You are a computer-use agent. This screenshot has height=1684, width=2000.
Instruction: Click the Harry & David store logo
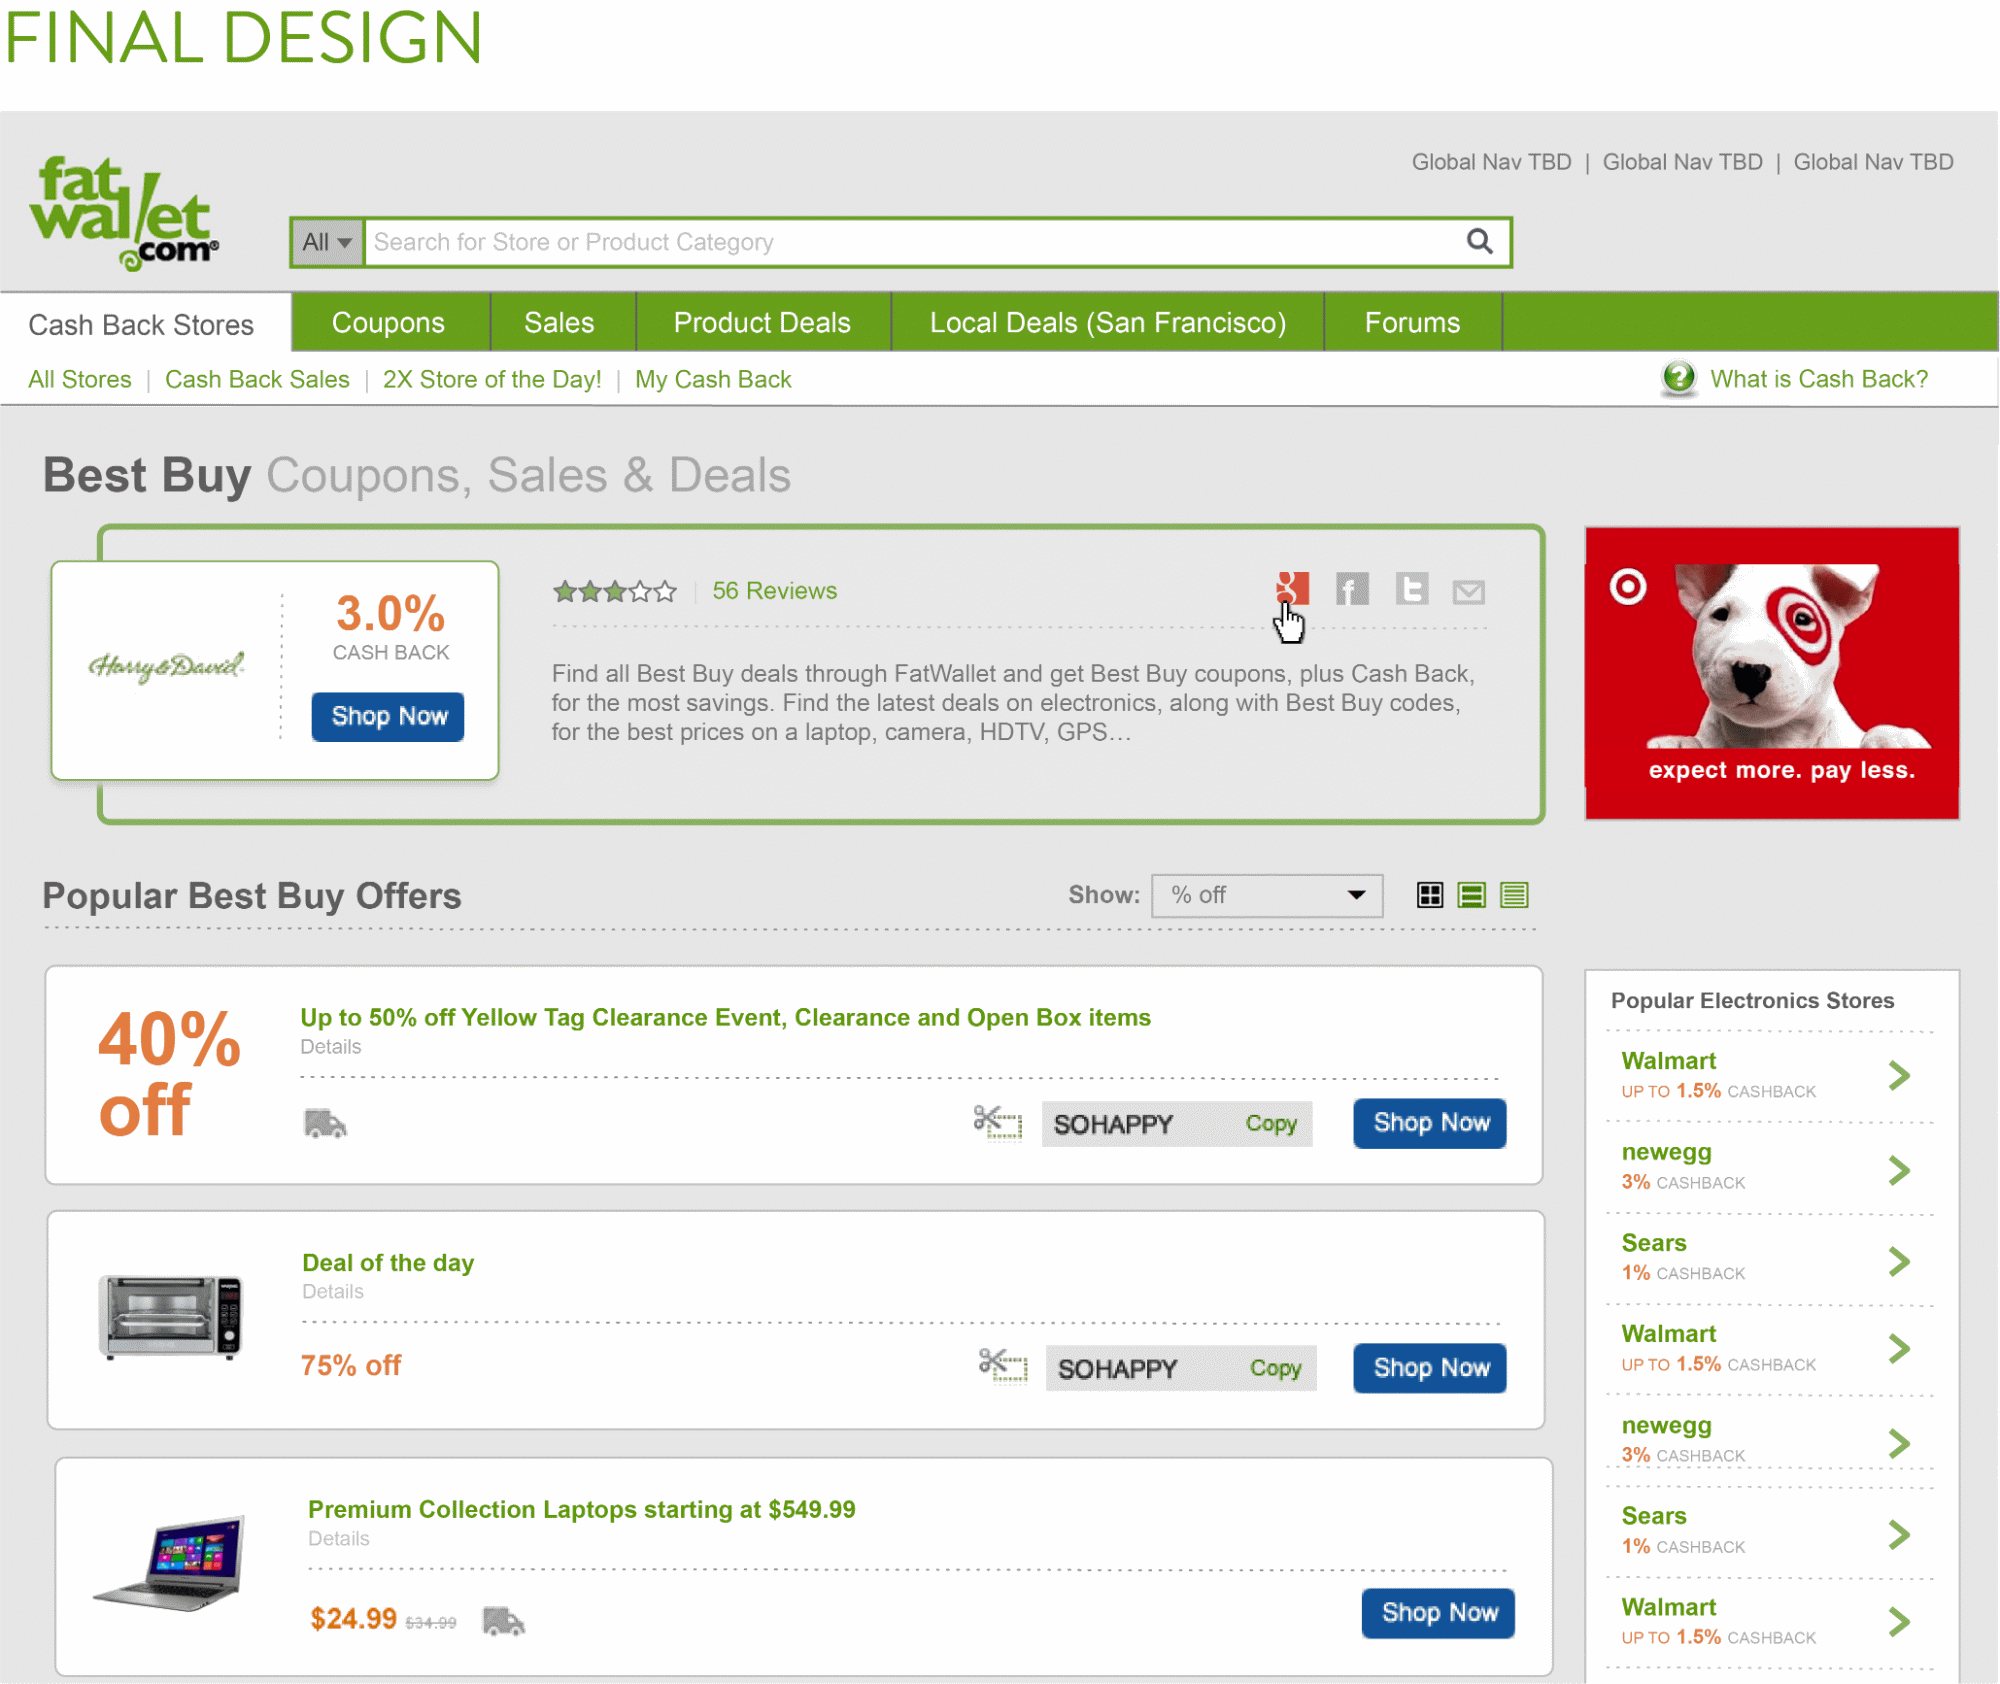point(166,666)
